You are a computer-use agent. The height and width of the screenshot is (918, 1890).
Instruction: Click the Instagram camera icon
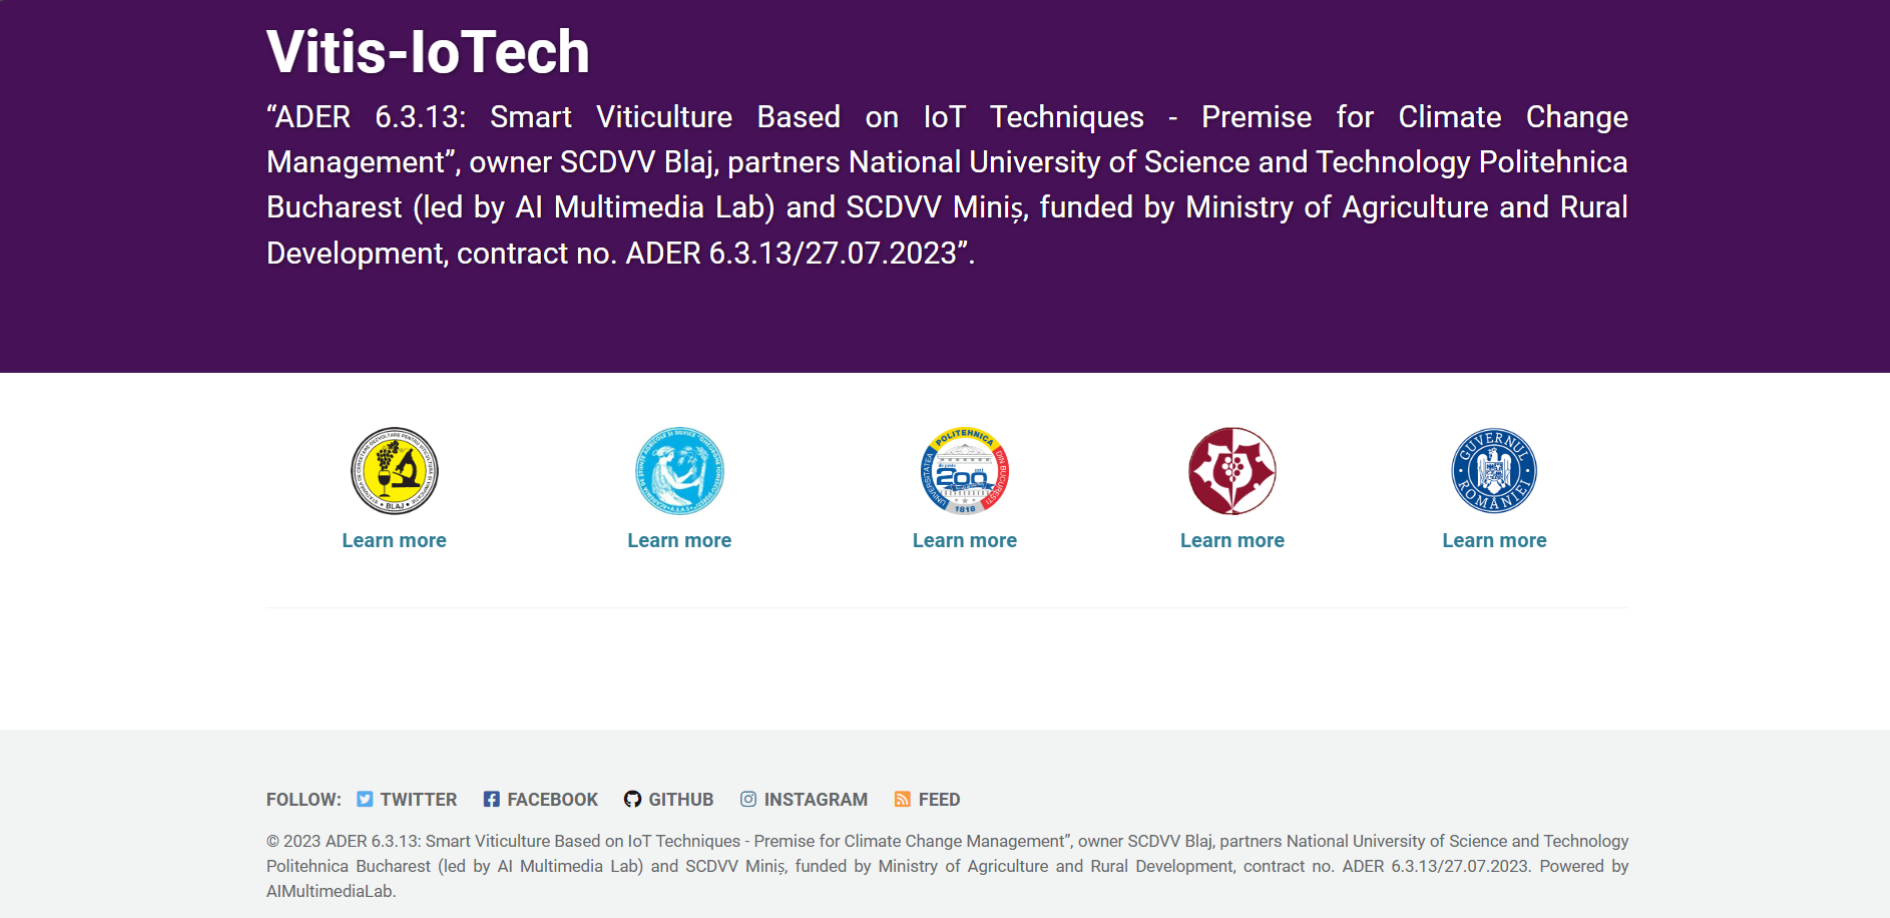748,799
